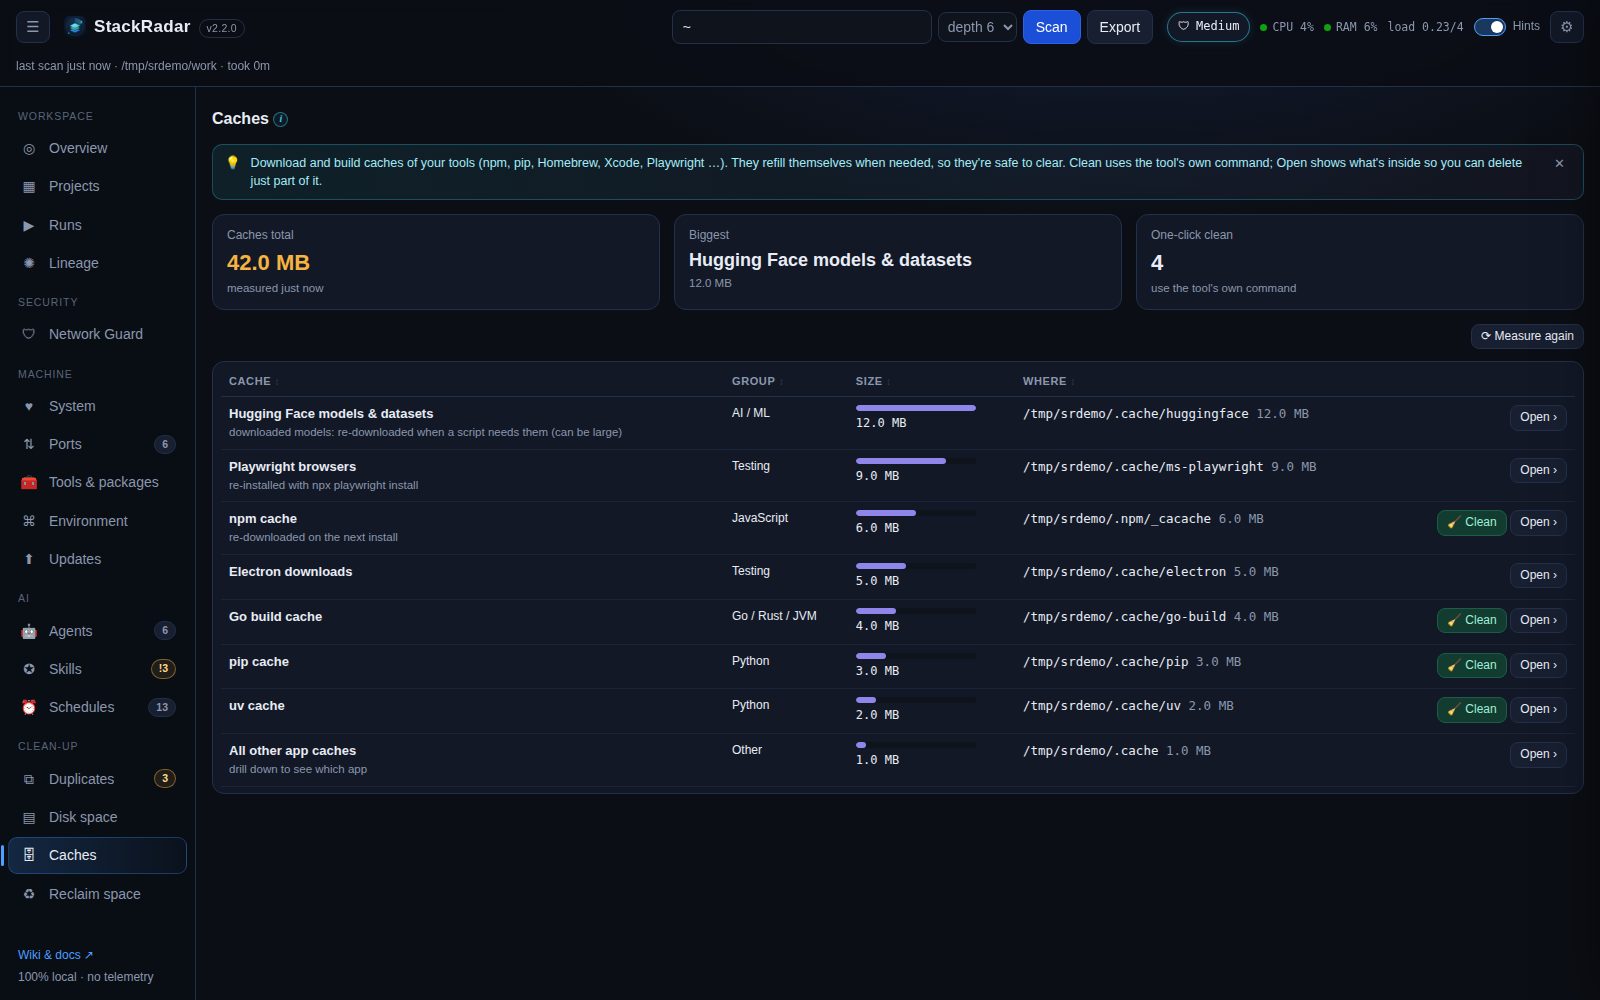Image resolution: width=1600 pixels, height=1000 pixels.
Task: Clean the uv cache
Action: point(1471,709)
